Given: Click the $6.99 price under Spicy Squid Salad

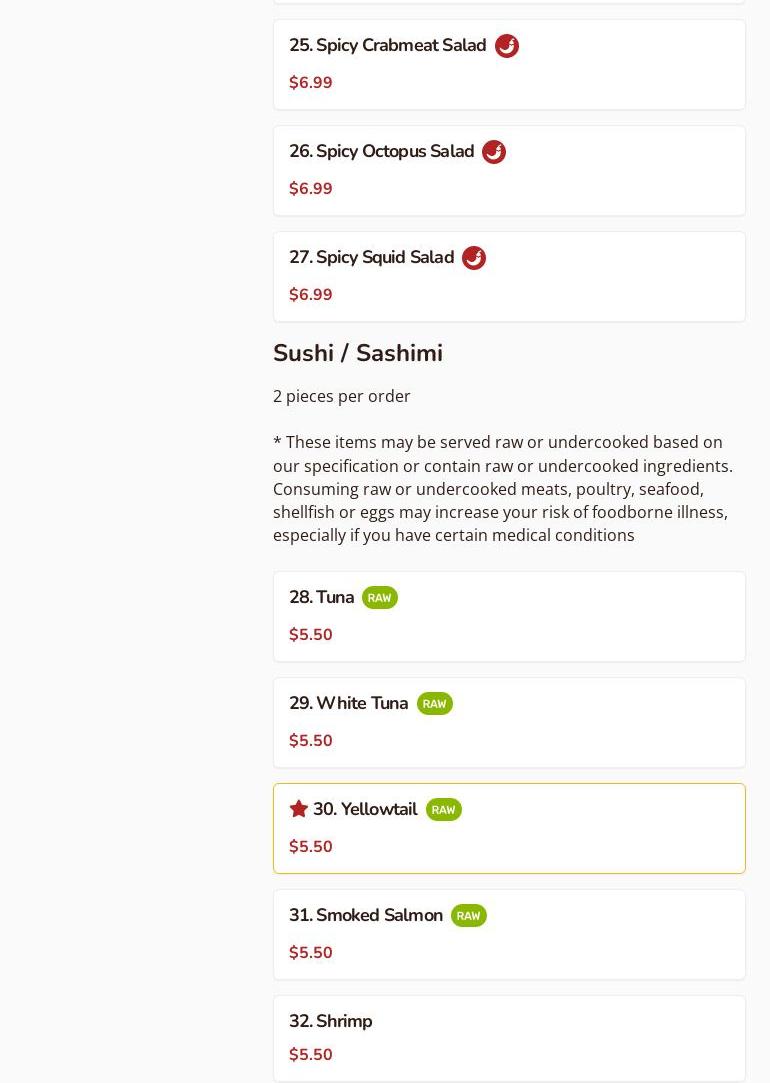Looking at the screenshot, I should 311,295.
